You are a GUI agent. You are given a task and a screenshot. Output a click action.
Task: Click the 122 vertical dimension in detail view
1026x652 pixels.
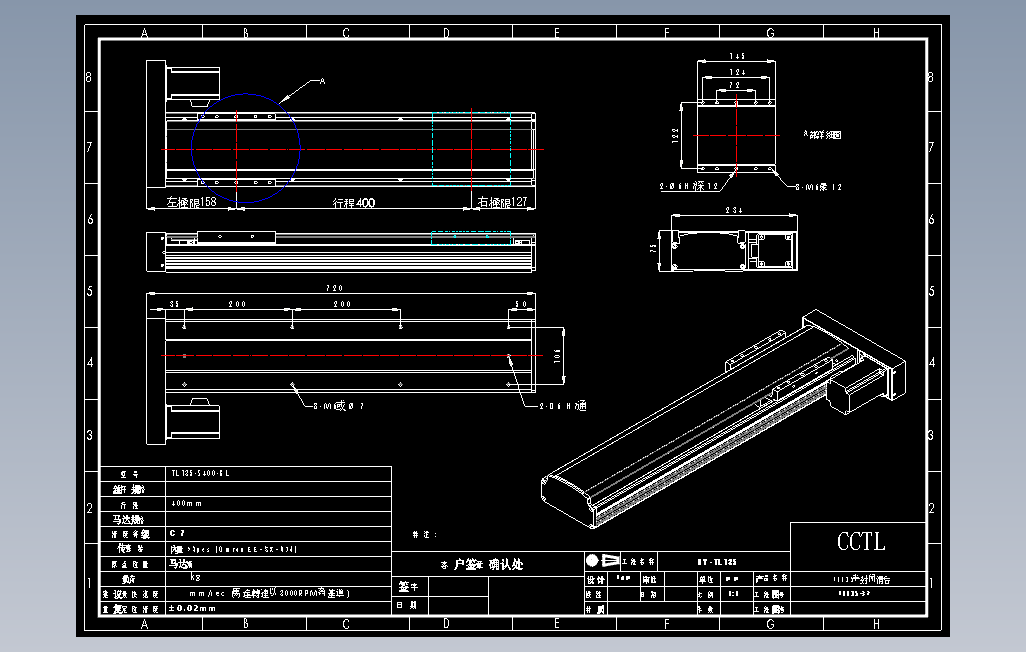pos(675,136)
